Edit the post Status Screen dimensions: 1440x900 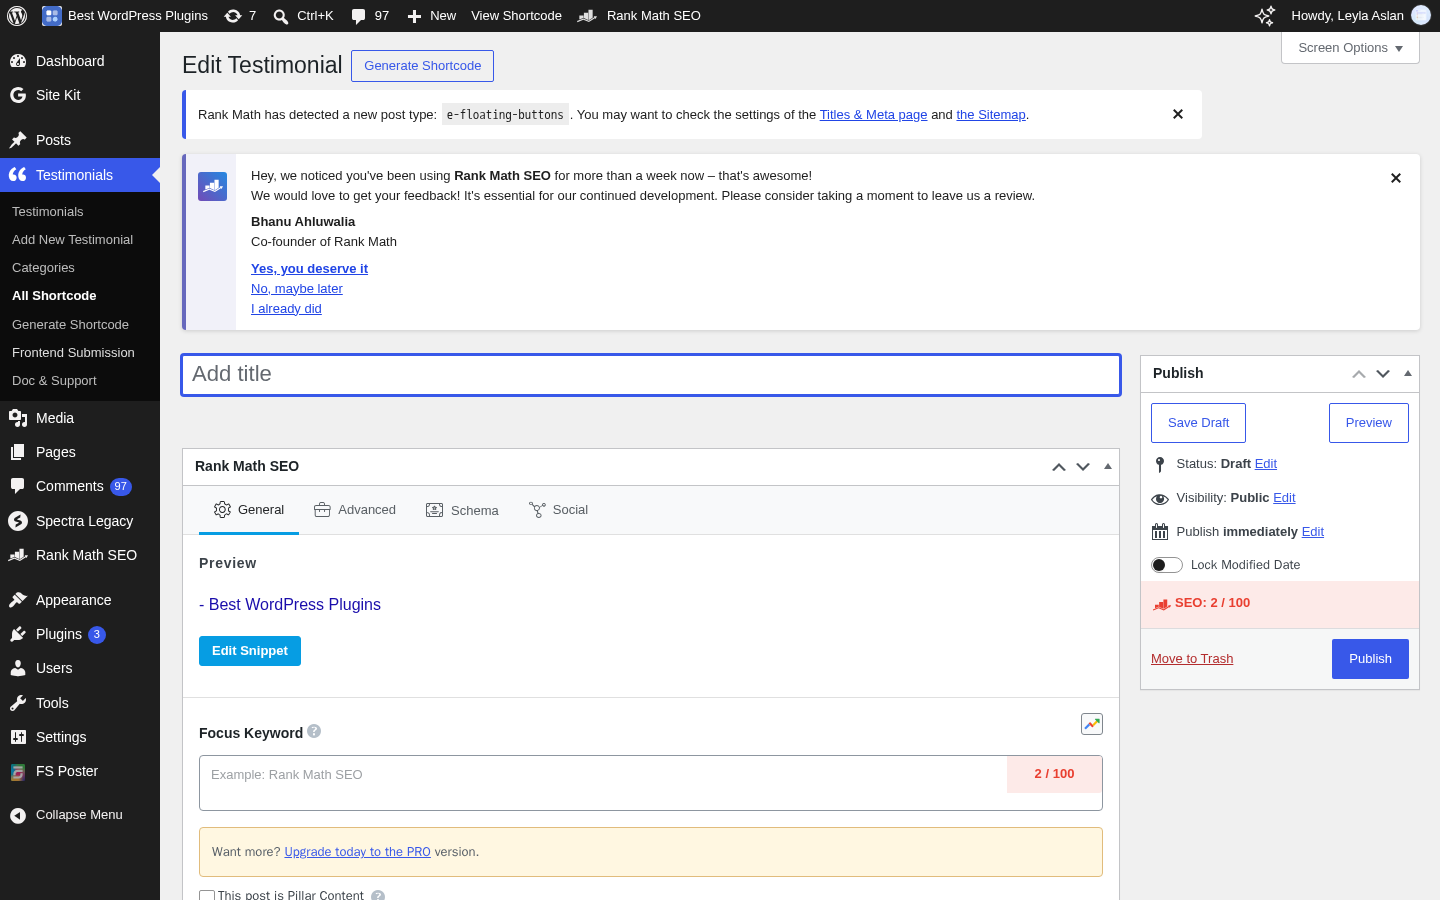click(x=1265, y=464)
